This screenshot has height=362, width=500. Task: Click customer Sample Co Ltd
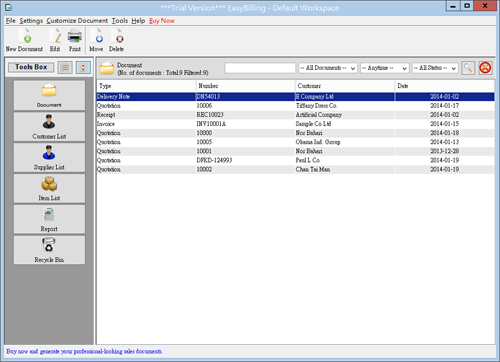313,124
